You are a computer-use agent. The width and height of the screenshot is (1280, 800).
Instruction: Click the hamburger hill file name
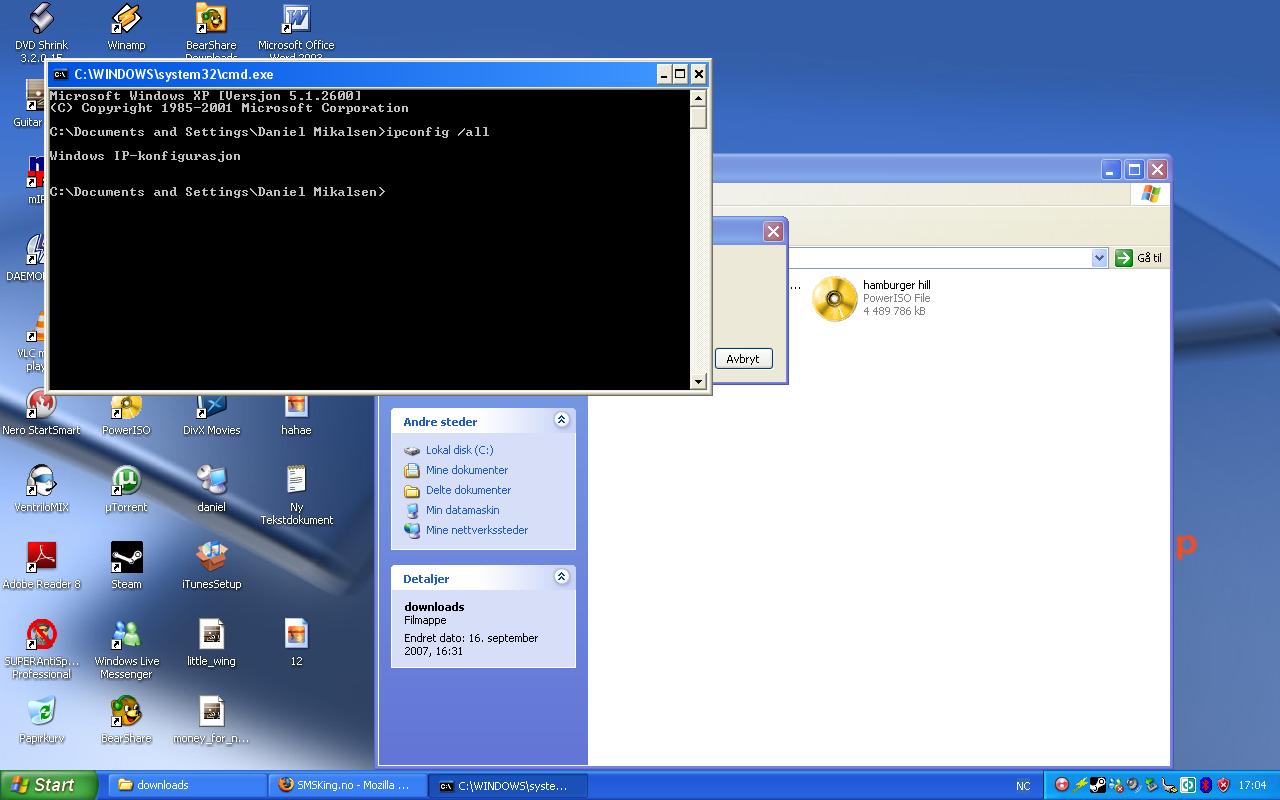coord(896,285)
